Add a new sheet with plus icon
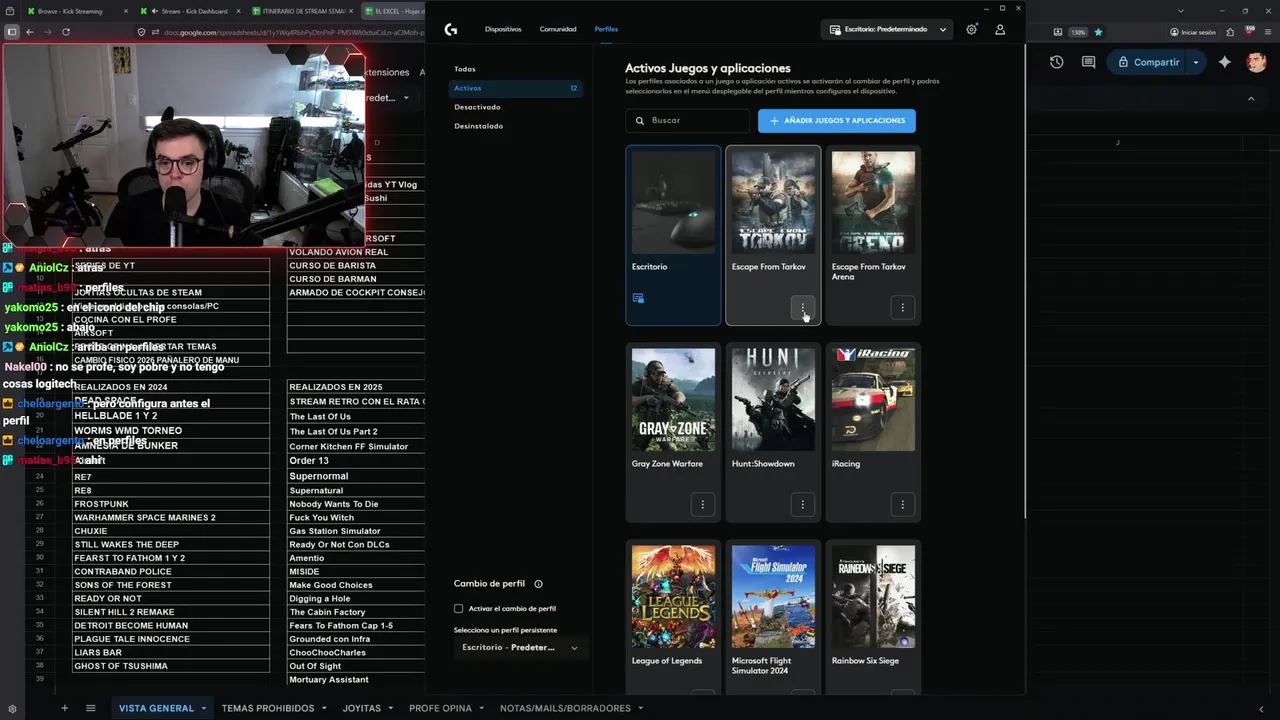Image resolution: width=1280 pixels, height=720 pixels. (x=65, y=708)
